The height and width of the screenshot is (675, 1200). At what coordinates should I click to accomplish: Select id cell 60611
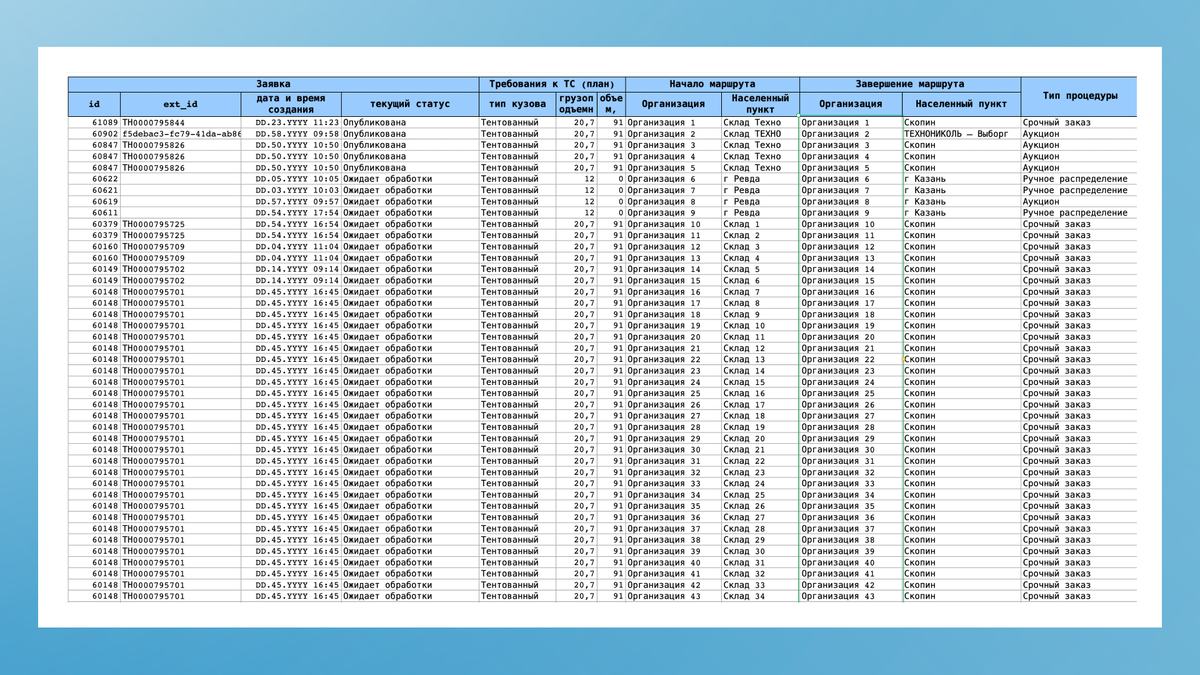pyautogui.click(x=94, y=213)
